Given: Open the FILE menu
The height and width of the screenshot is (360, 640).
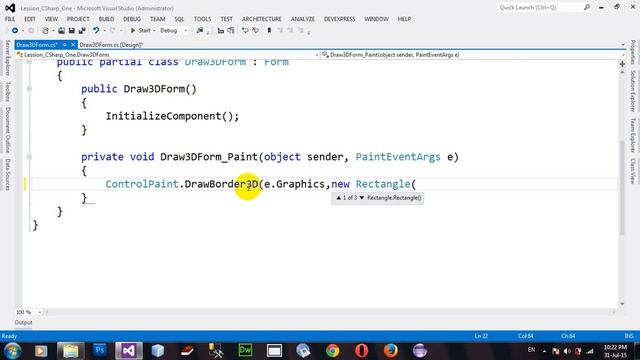Looking at the screenshot, I should (10, 19).
